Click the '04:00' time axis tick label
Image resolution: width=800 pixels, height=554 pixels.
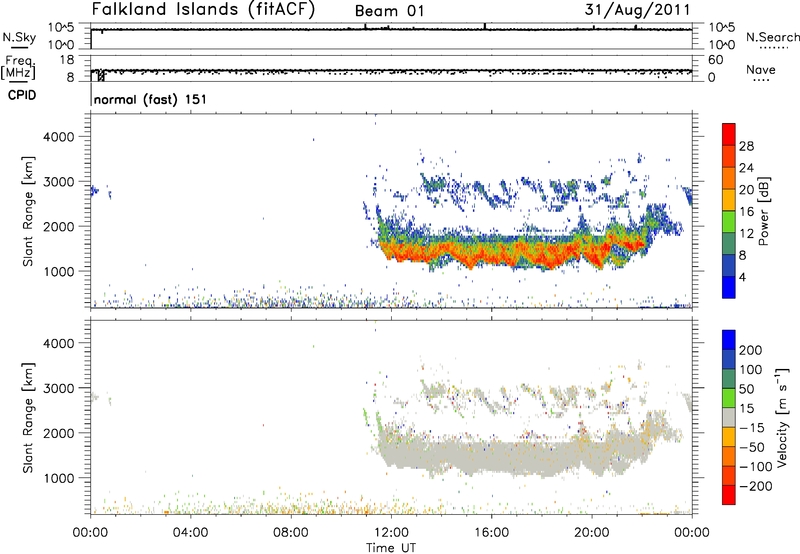190,533
